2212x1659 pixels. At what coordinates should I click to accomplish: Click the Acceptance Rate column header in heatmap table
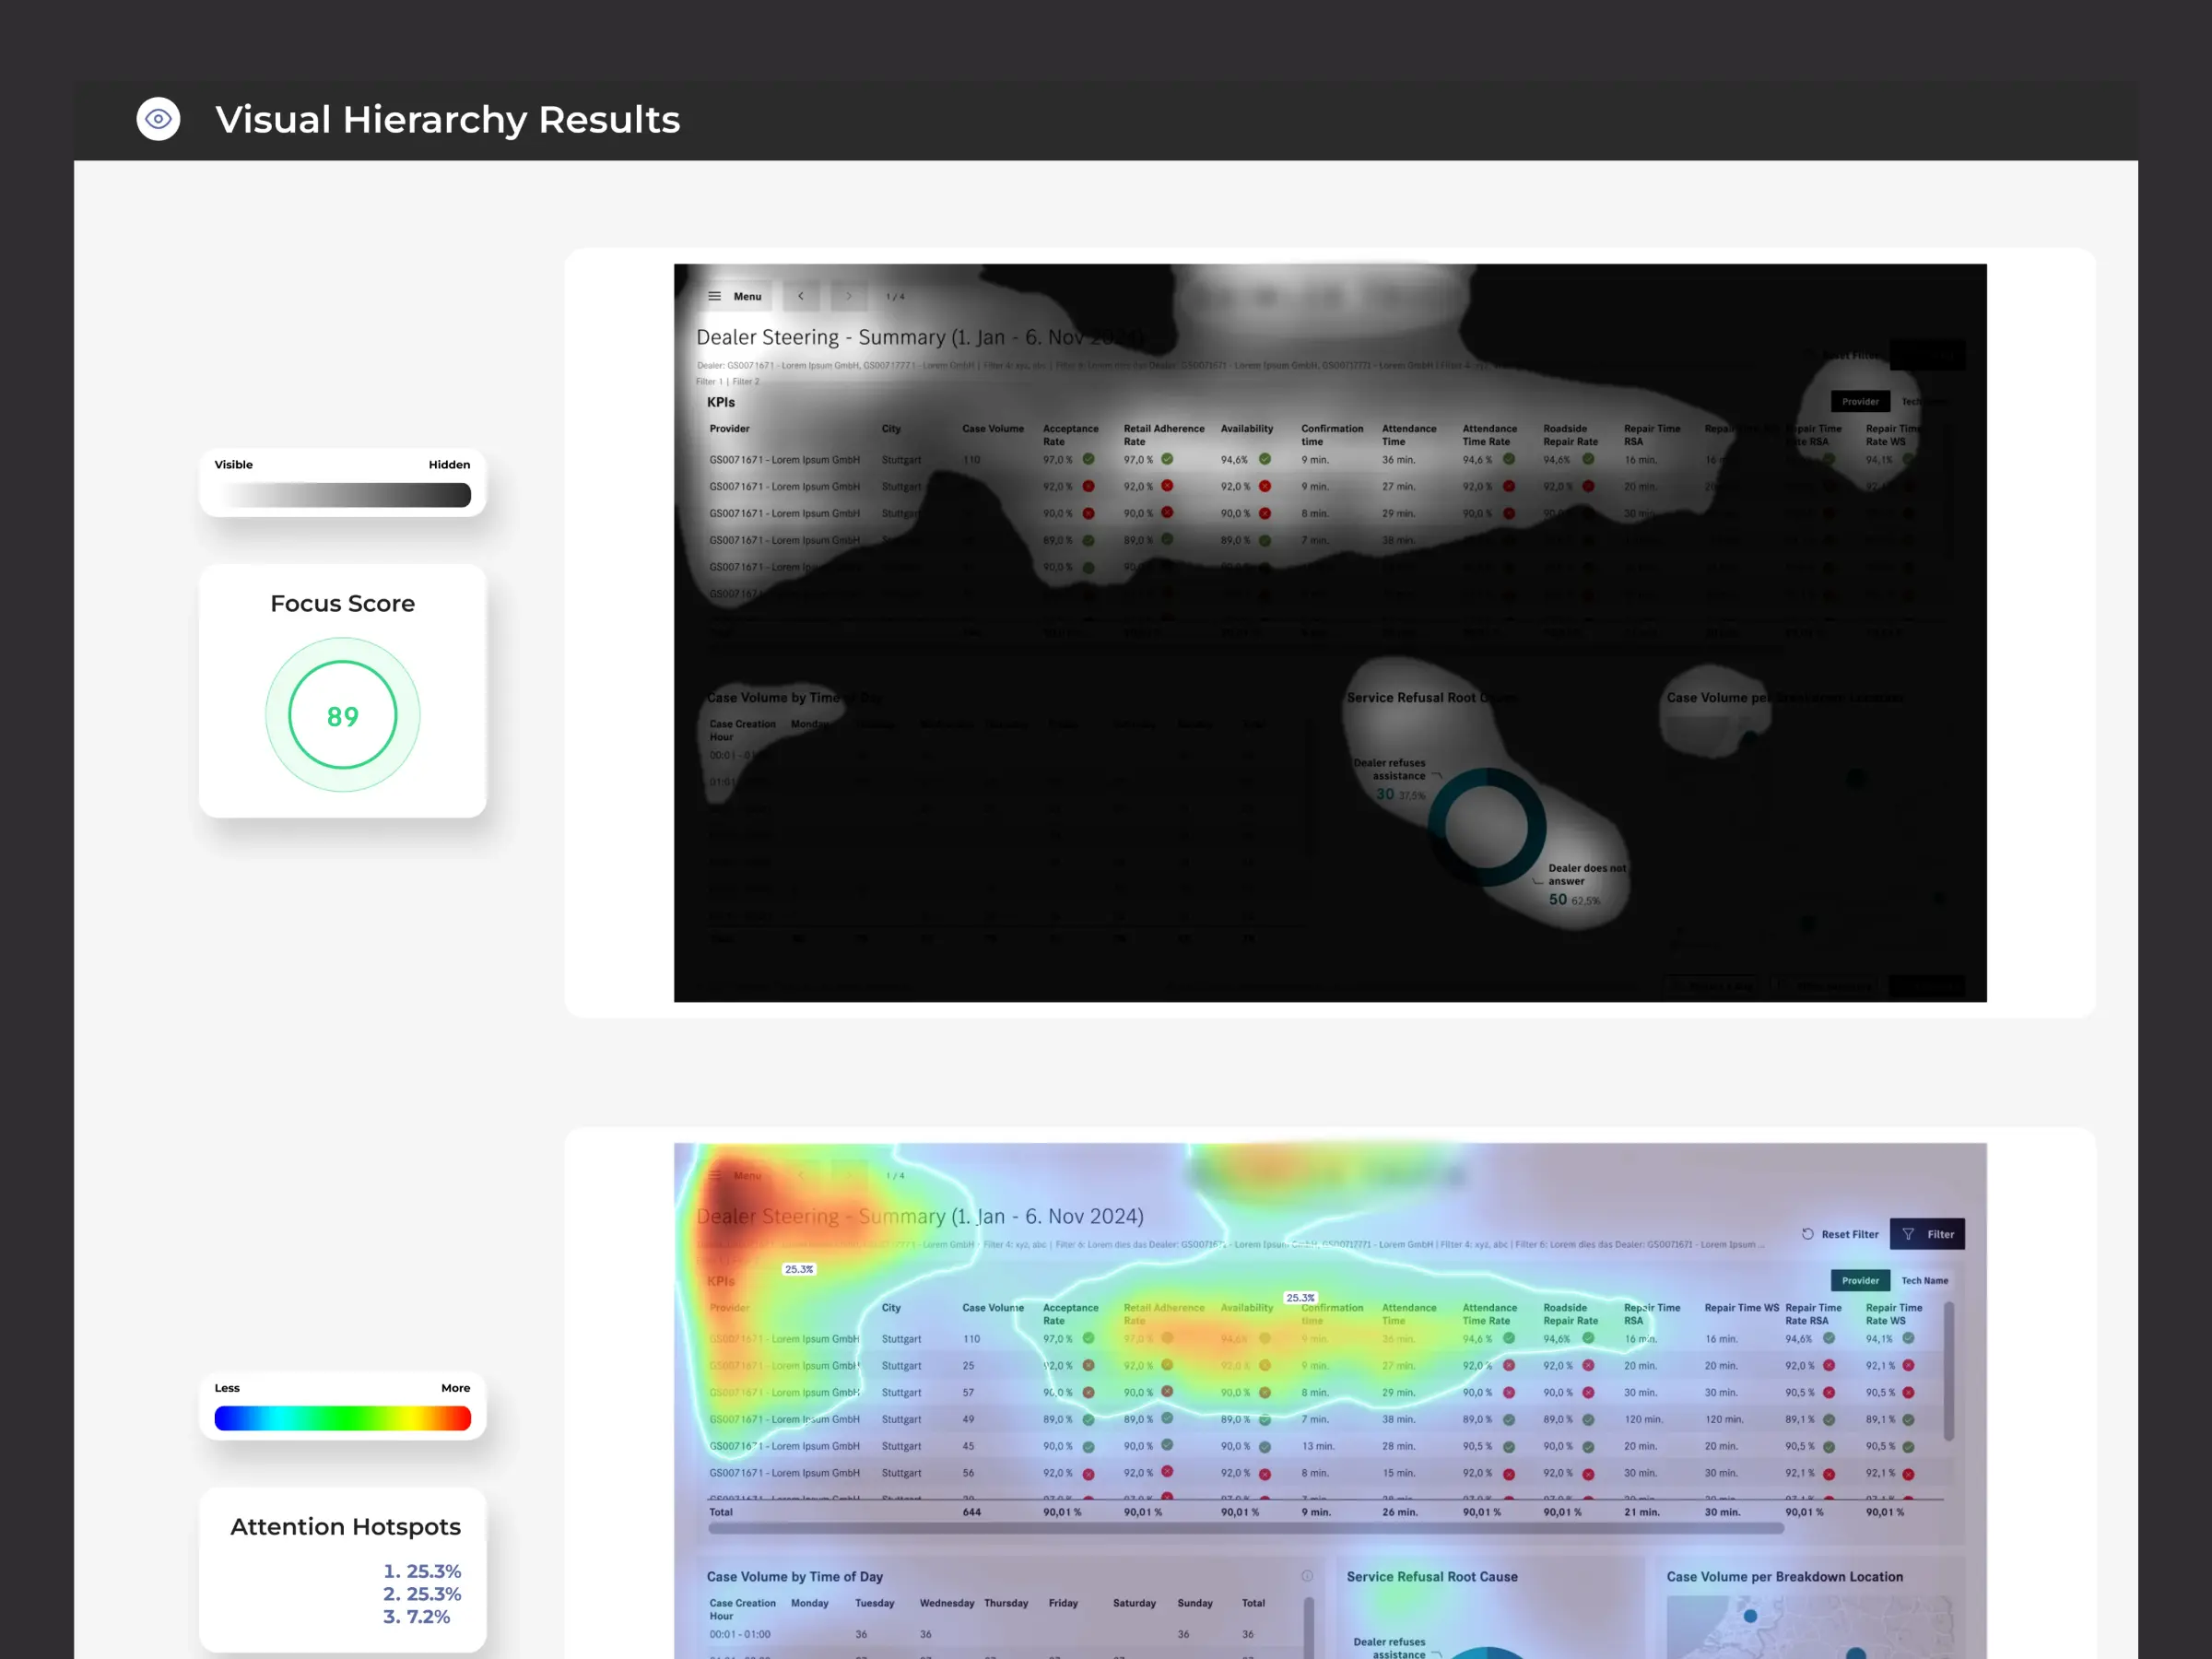(x=1069, y=1313)
